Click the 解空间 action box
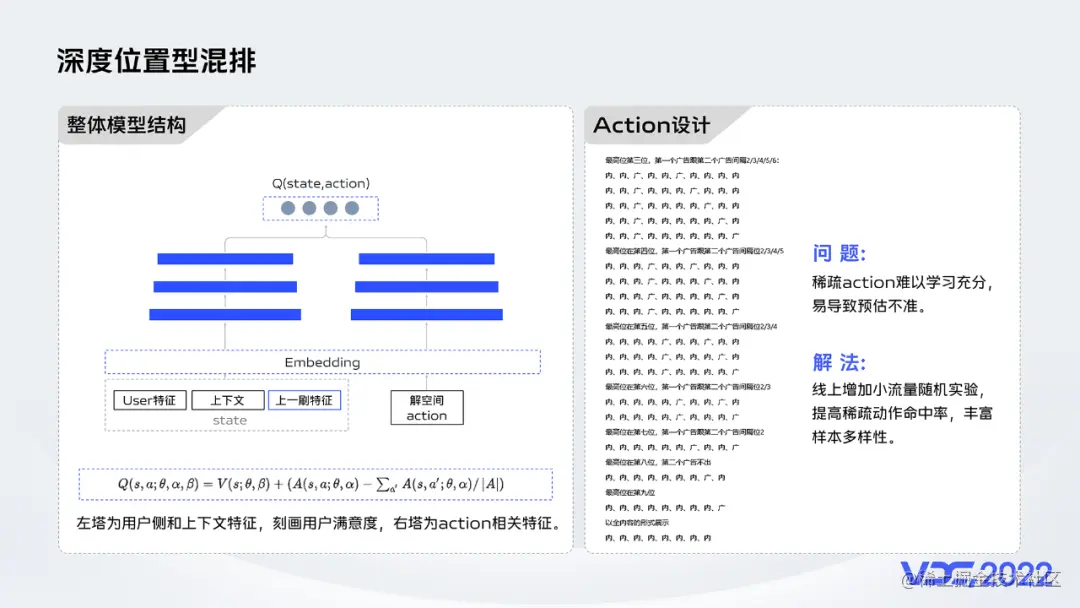Image resolution: width=1080 pixels, height=608 pixels. coord(426,407)
